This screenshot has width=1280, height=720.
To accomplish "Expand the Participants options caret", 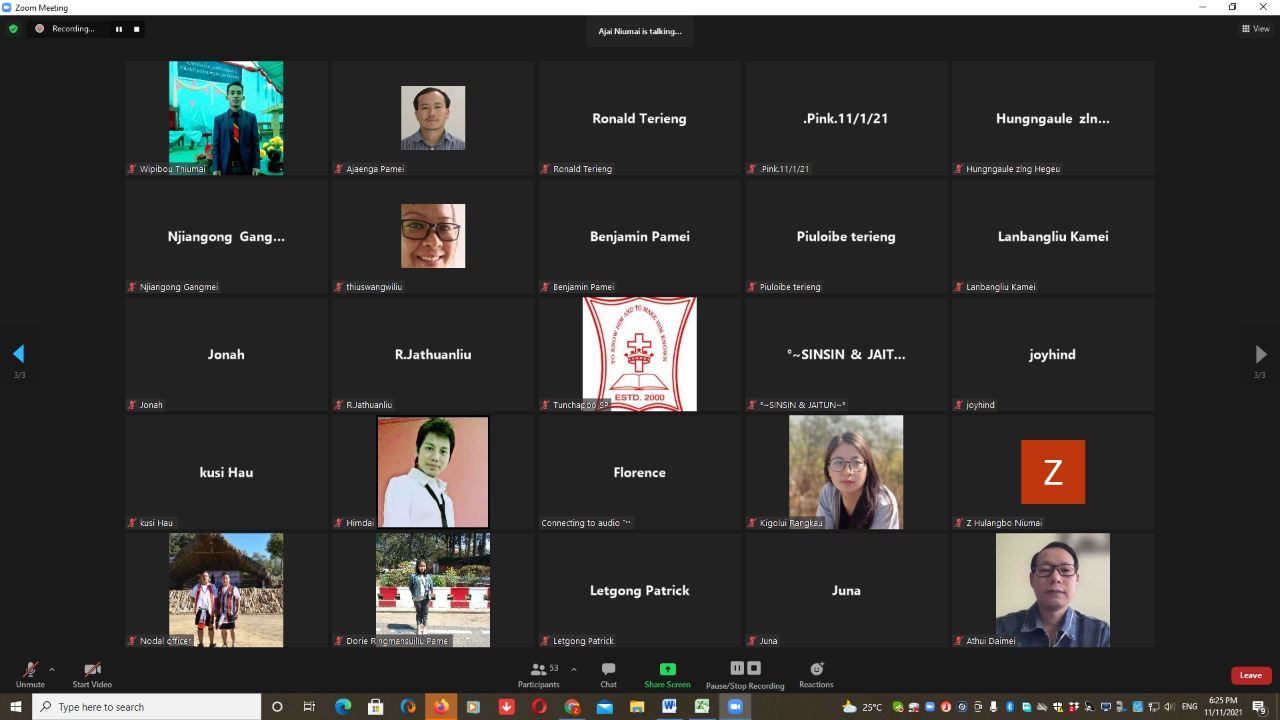I will 574,669.
